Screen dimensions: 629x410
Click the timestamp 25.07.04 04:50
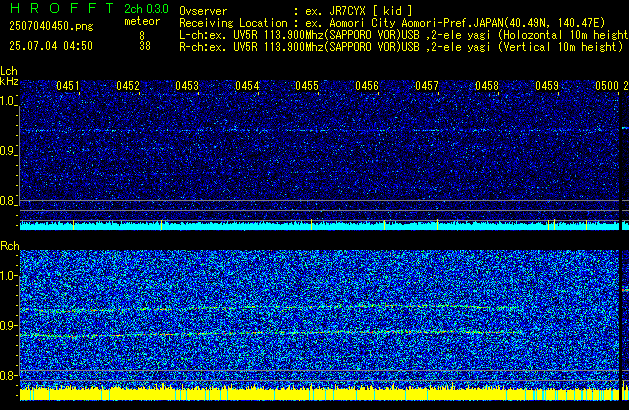pos(51,46)
